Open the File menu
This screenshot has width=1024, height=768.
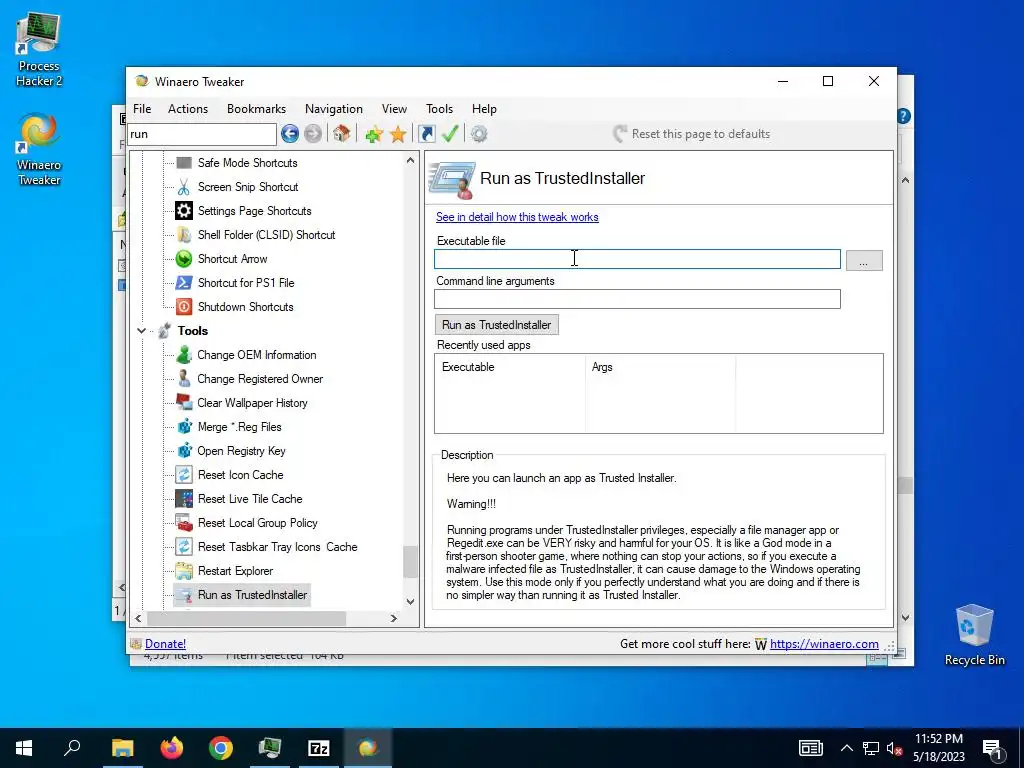click(142, 109)
